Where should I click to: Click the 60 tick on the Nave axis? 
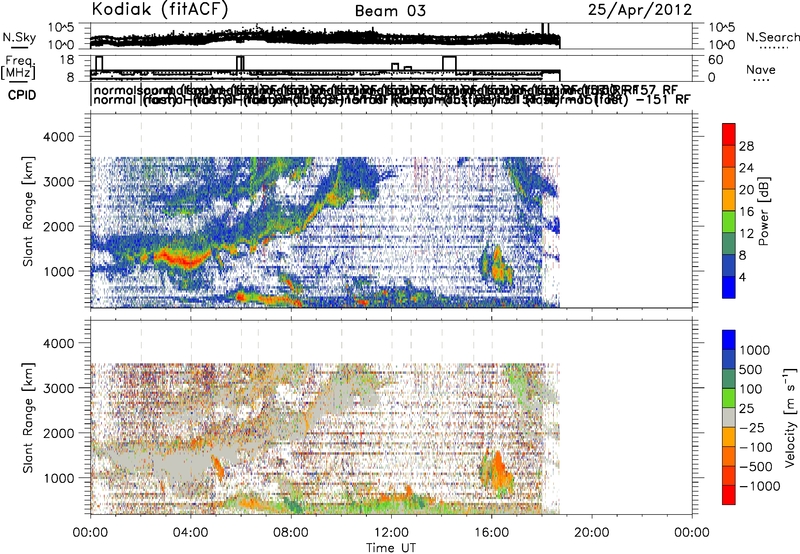[x=716, y=60]
